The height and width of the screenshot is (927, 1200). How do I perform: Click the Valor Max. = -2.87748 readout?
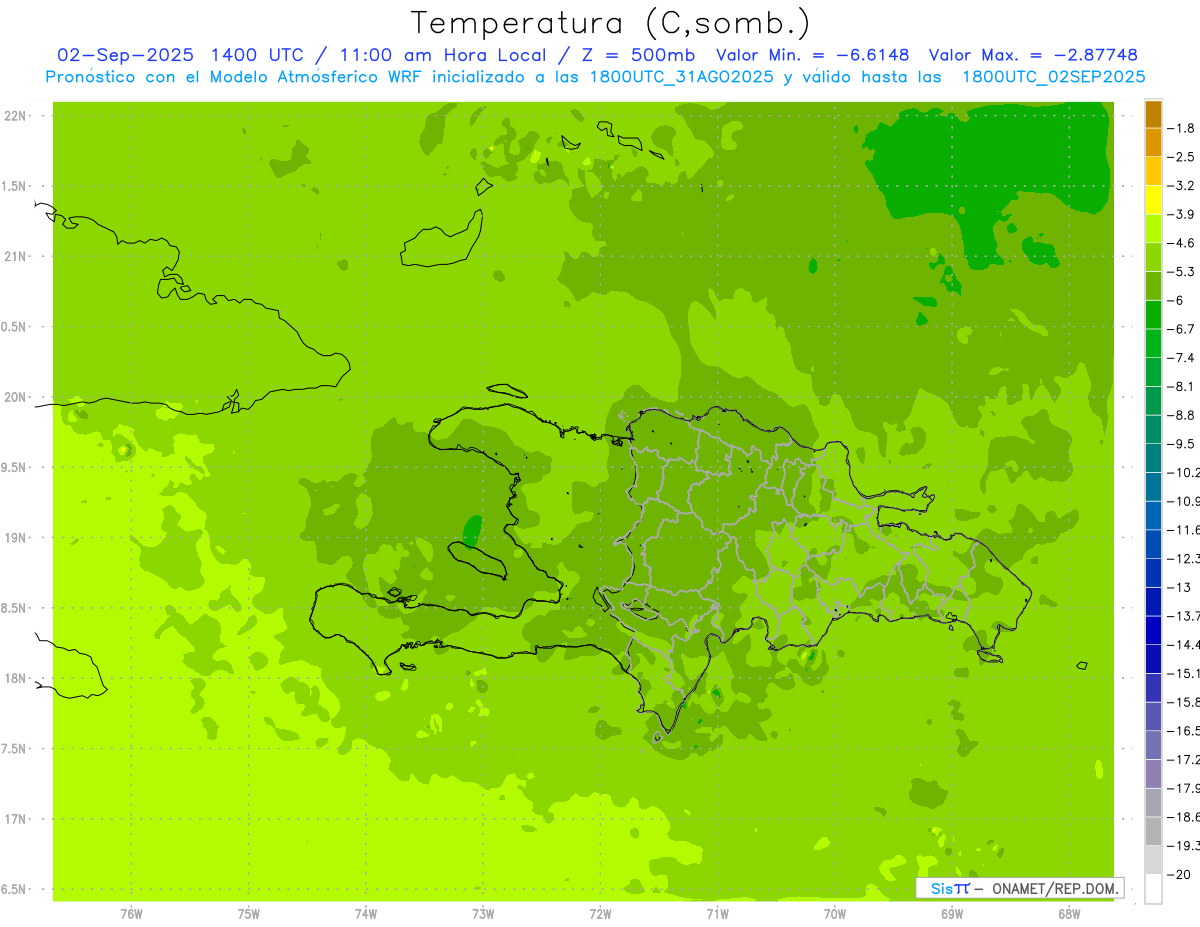(1033, 55)
